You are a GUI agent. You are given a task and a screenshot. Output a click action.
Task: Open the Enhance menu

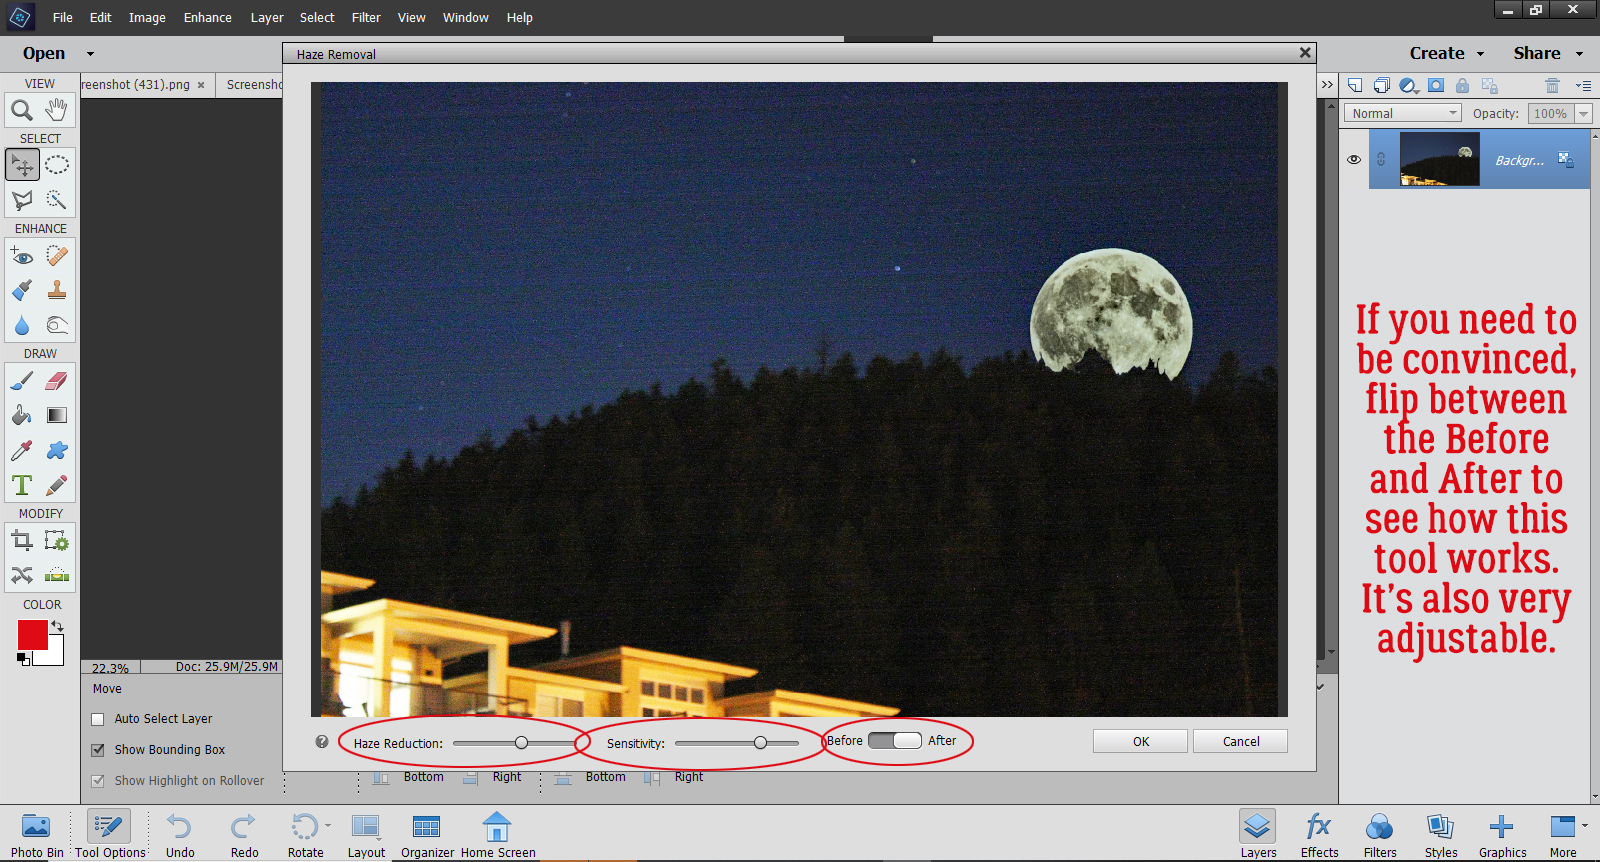click(x=207, y=18)
